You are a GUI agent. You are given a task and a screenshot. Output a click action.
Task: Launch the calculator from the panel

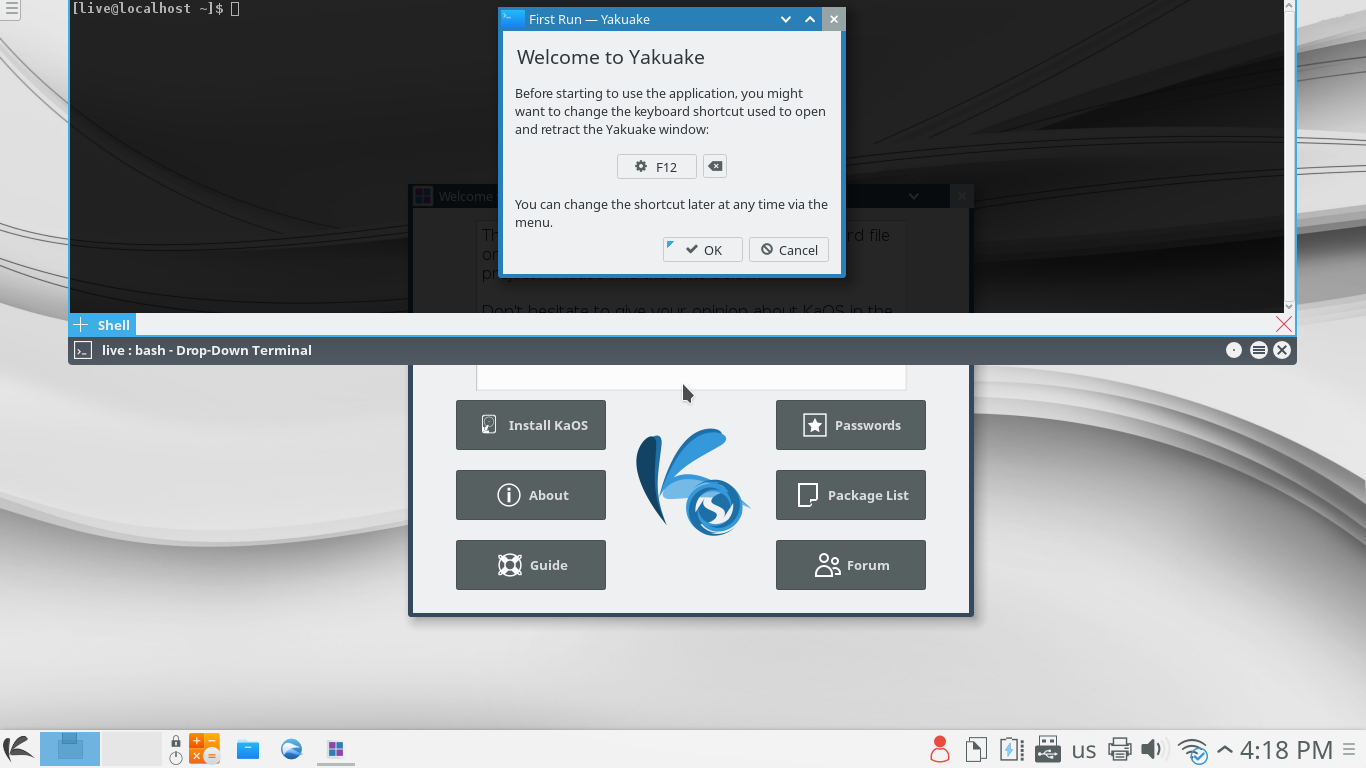(x=204, y=749)
